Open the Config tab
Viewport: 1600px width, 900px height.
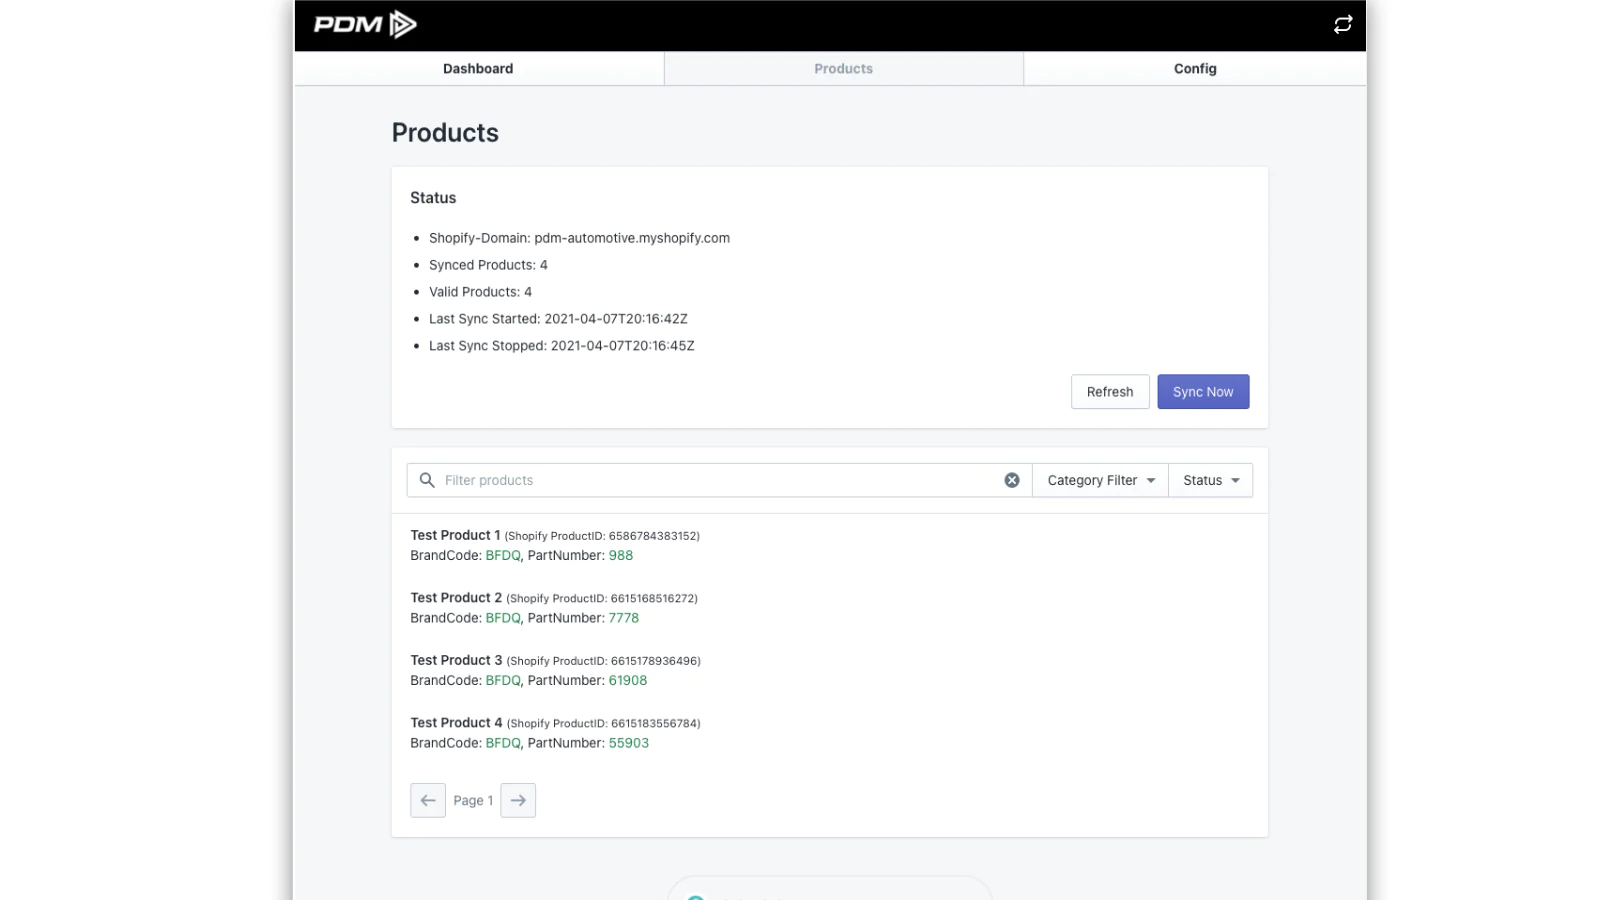(x=1195, y=69)
